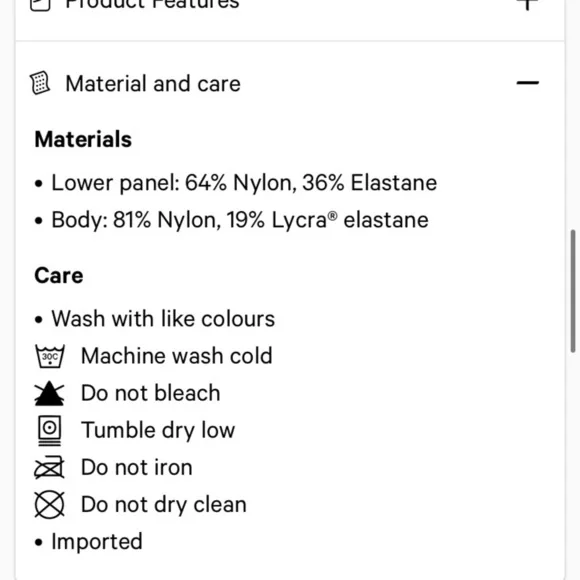Screen dimensions: 580x580
Task: Collapse Material and care with minus icon
Action: [x=527, y=83]
